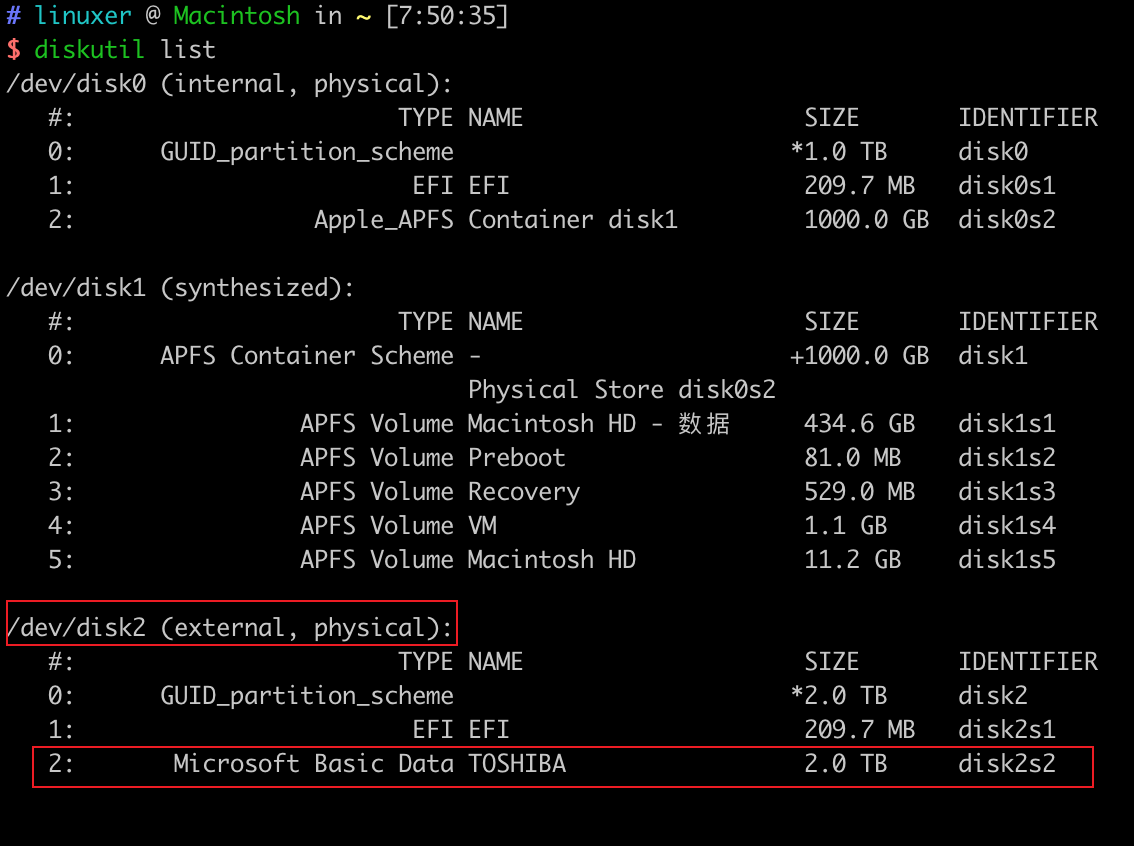The height and width of the screenshot is (846, 1134).
Task: Click 'Physical Store disk0s2' text
Action: pos(621,390)
